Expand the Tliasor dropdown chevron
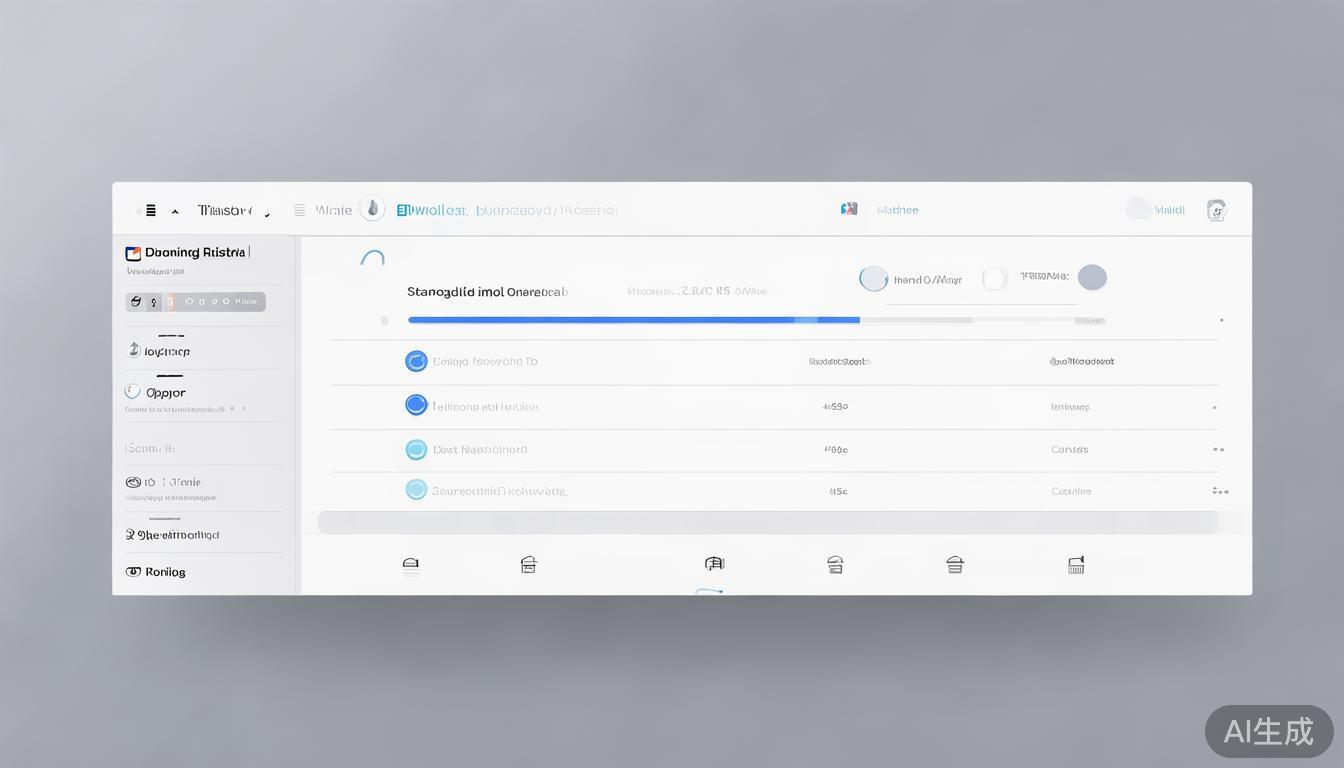 click(267, 213)
